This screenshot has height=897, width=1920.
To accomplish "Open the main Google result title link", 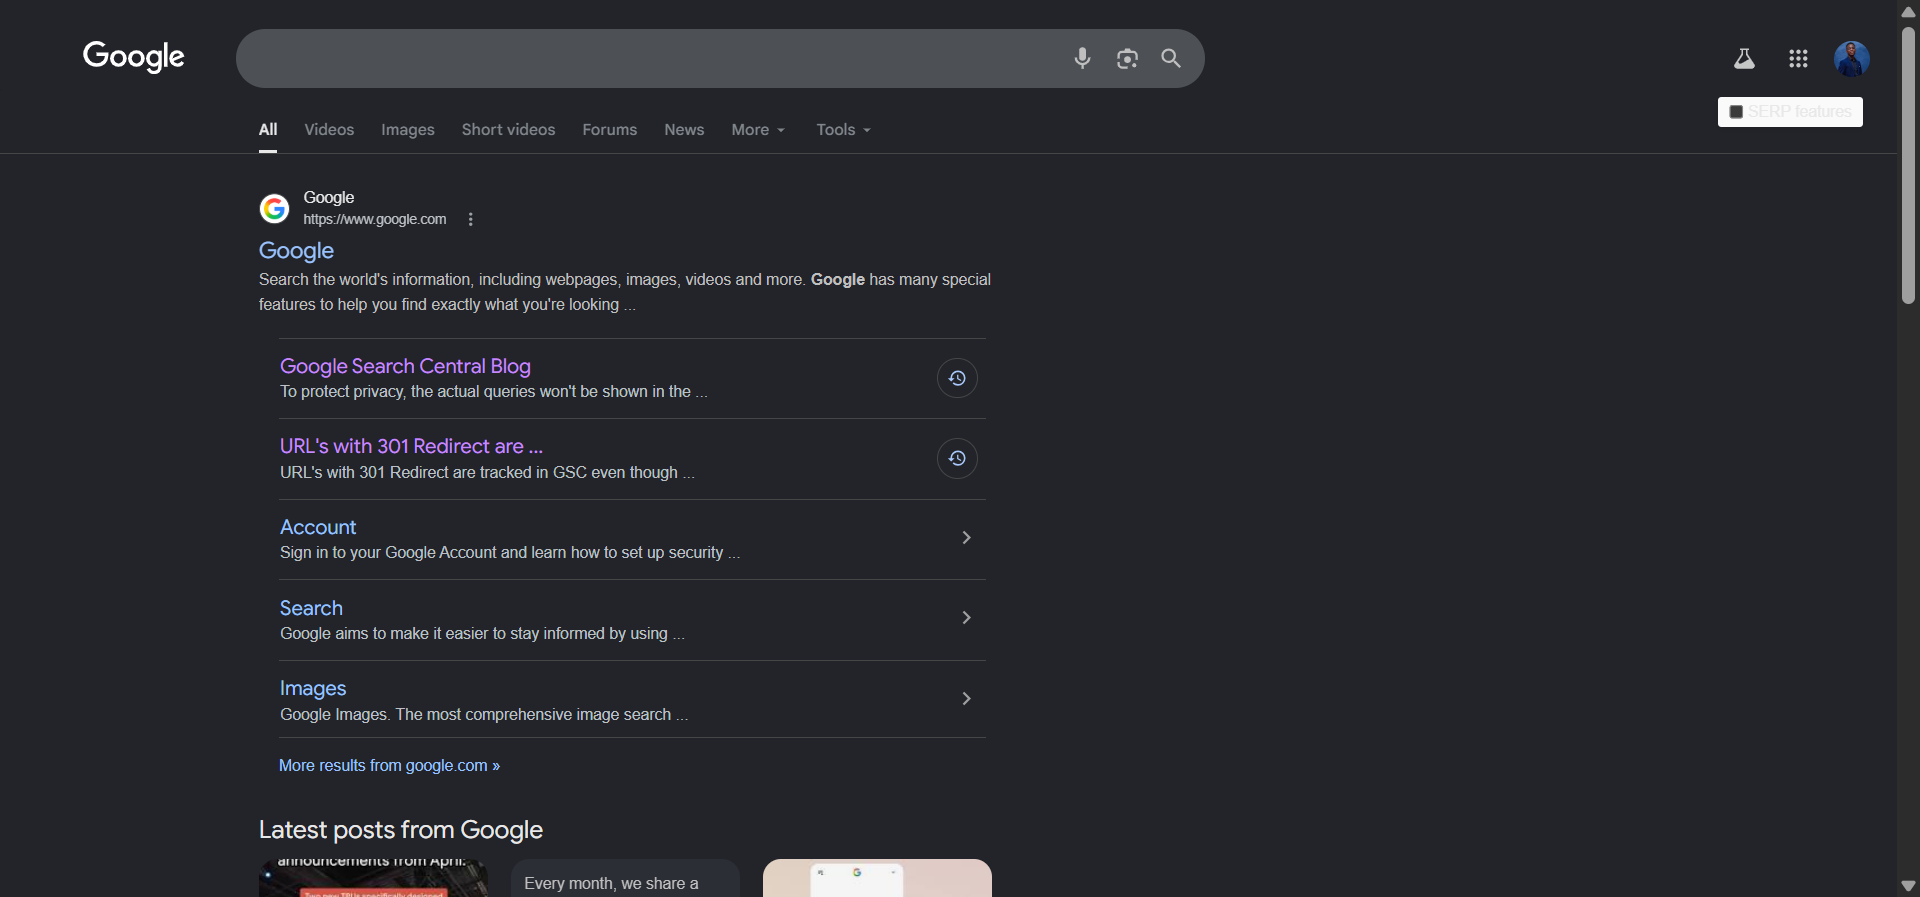I will click(296, 251).
